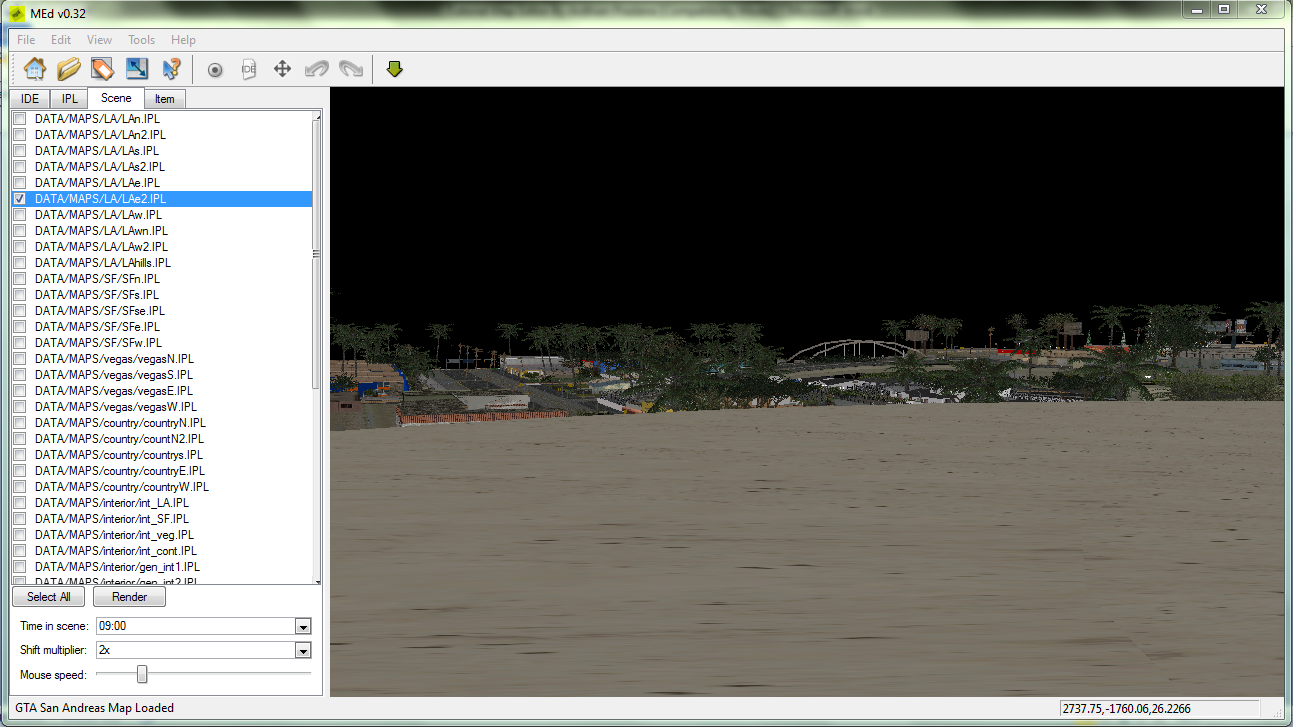Open the File menu
The image size is (1293, 727).
(26, 40)
